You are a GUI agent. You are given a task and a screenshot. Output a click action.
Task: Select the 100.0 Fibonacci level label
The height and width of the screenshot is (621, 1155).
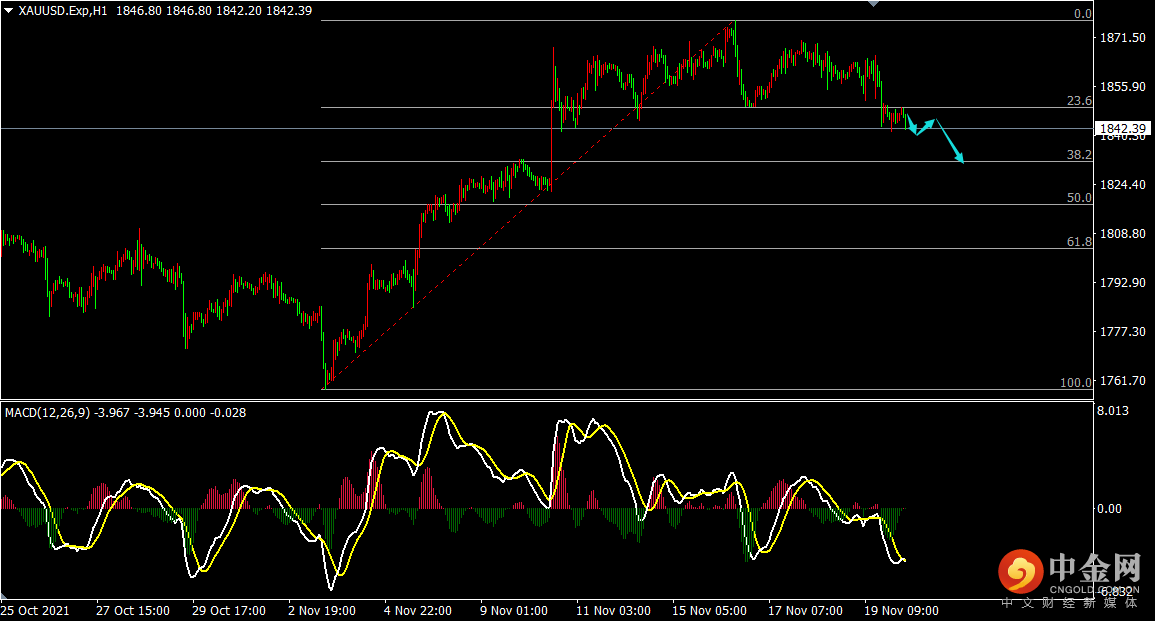(x=1076, y=383)
